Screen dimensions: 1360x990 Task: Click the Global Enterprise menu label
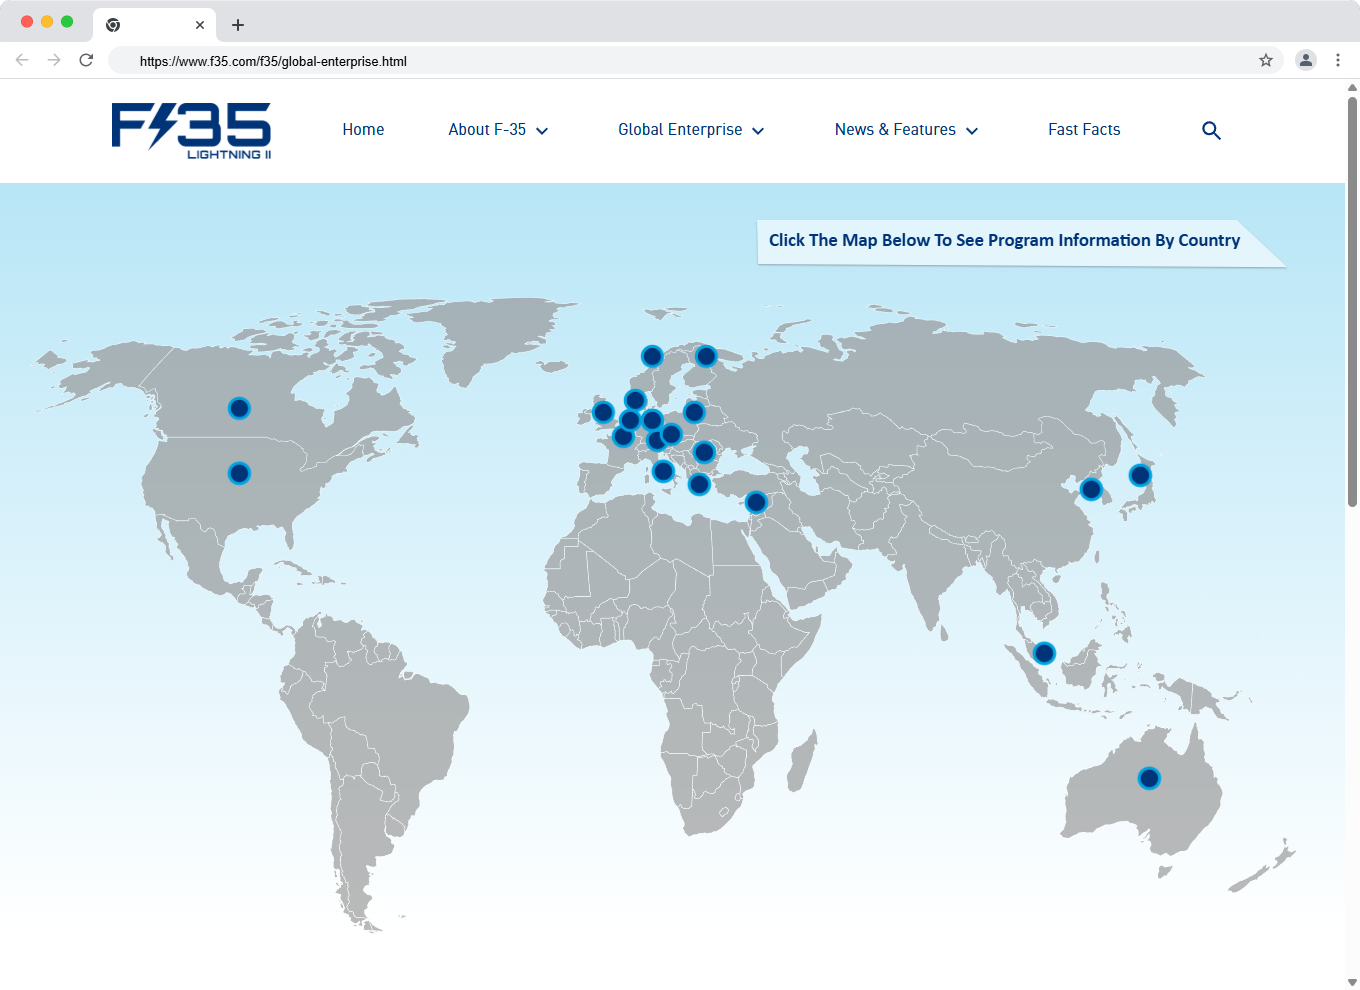[680, 130]
